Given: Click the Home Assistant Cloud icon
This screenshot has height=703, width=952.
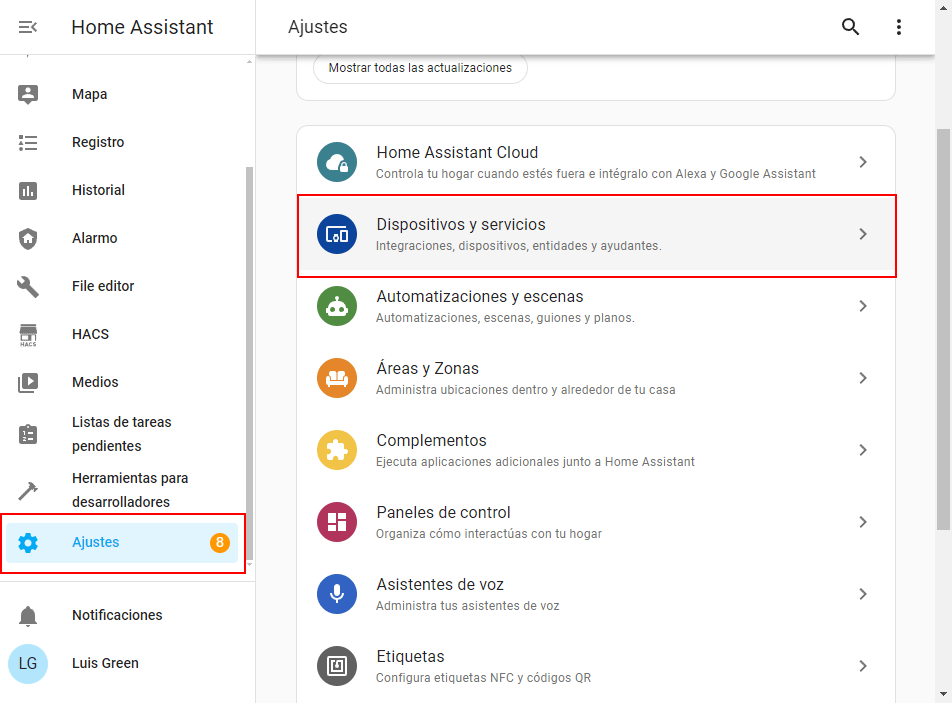Looking at the screenshot, I should [x=337, y=162].
